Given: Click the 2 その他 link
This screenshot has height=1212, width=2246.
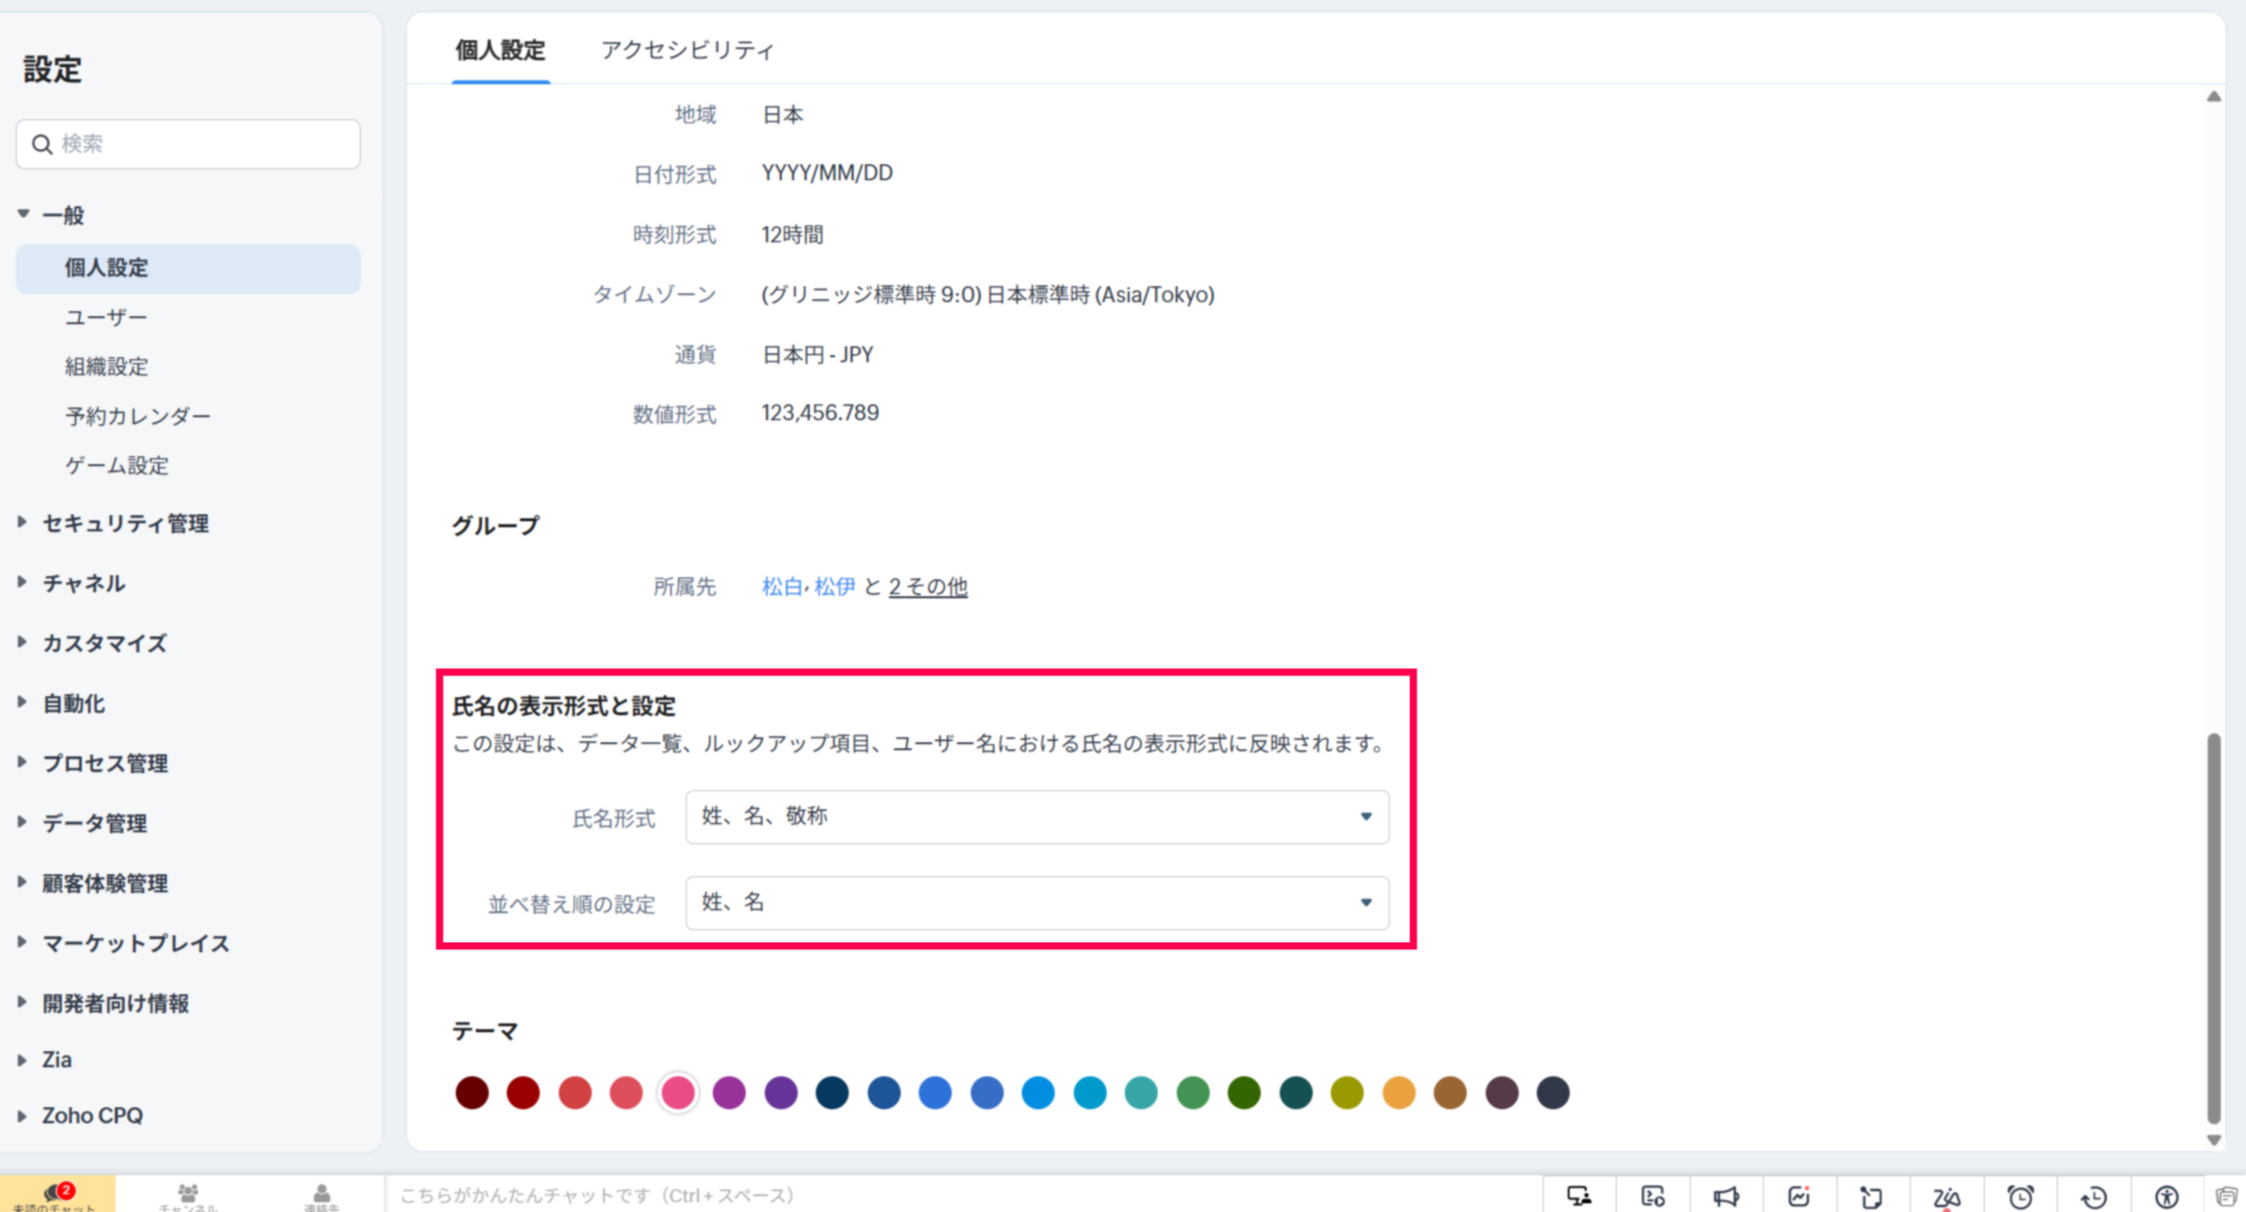Looking at the screenshot, I should (x=927, y=586).
